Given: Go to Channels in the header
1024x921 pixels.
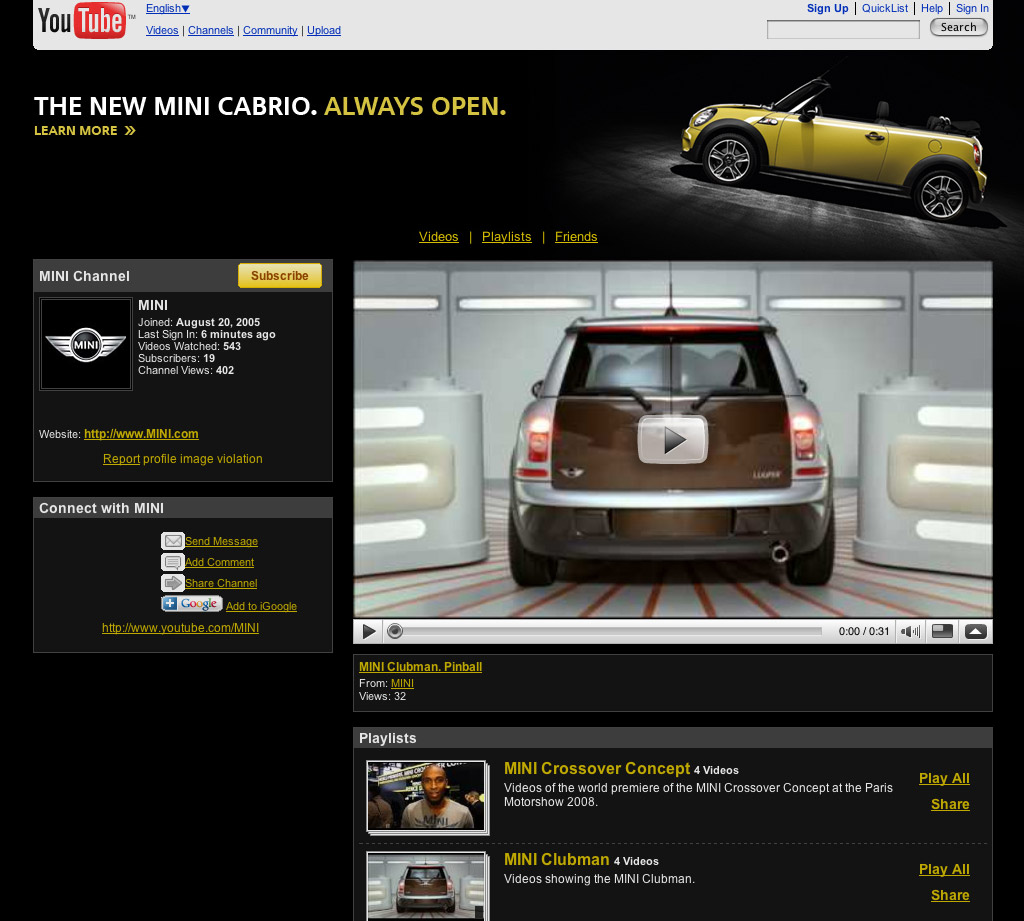Looking at the screenshot, I should point(210,30).
